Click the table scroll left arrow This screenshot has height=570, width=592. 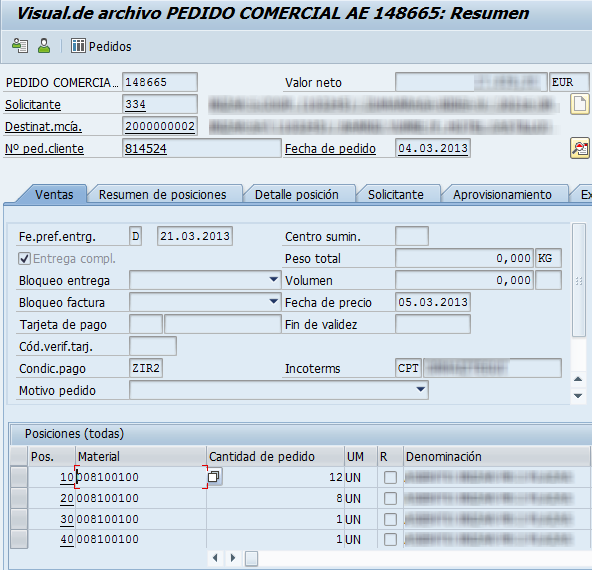pyautogui.click(x=215, y=558)
